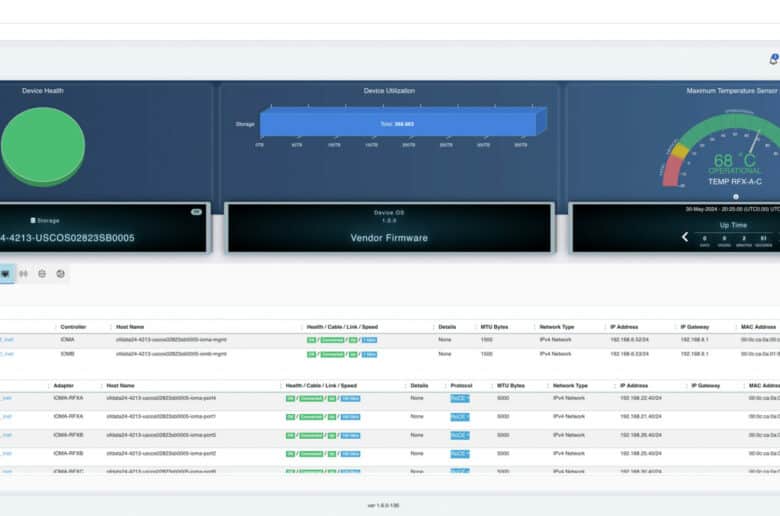Image resolution: width=780 pixels, height=516 pixels.
Task: Sort management table by Network Type column
Action: [x=557, y=327]
